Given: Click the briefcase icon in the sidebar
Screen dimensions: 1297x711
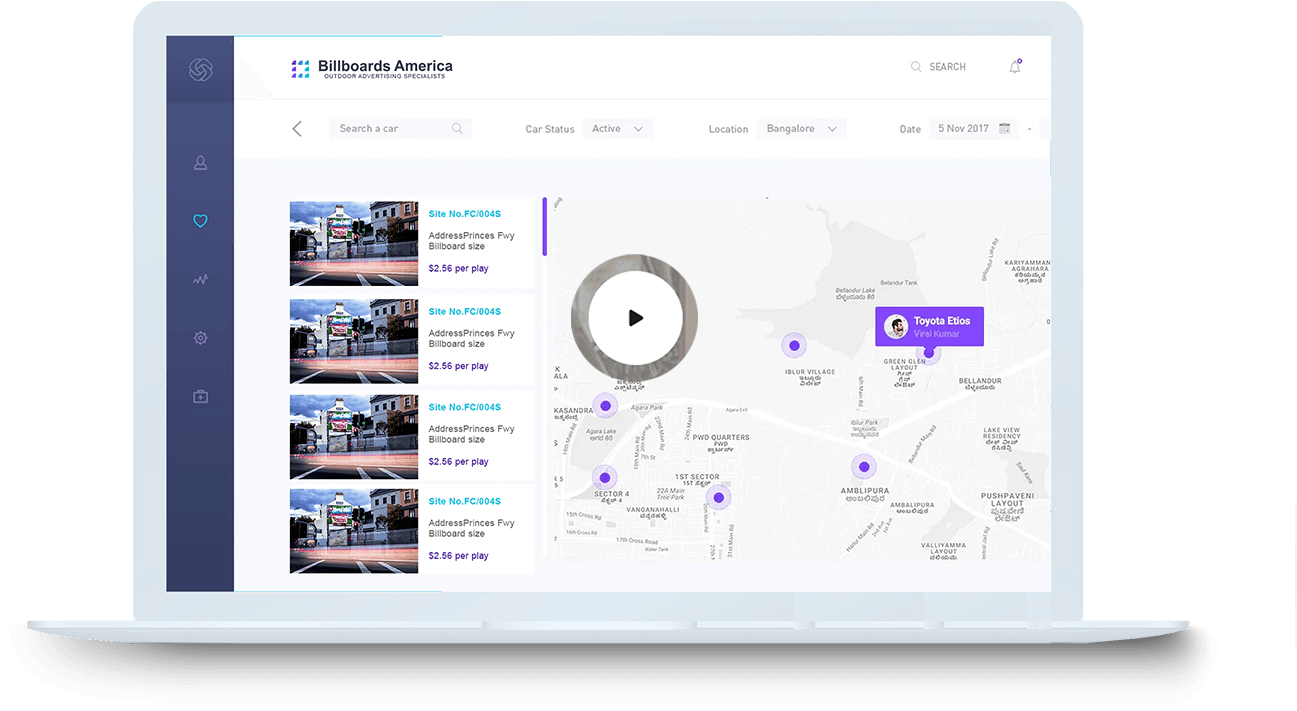Looking at the screenshot, I should pos(200,396).
